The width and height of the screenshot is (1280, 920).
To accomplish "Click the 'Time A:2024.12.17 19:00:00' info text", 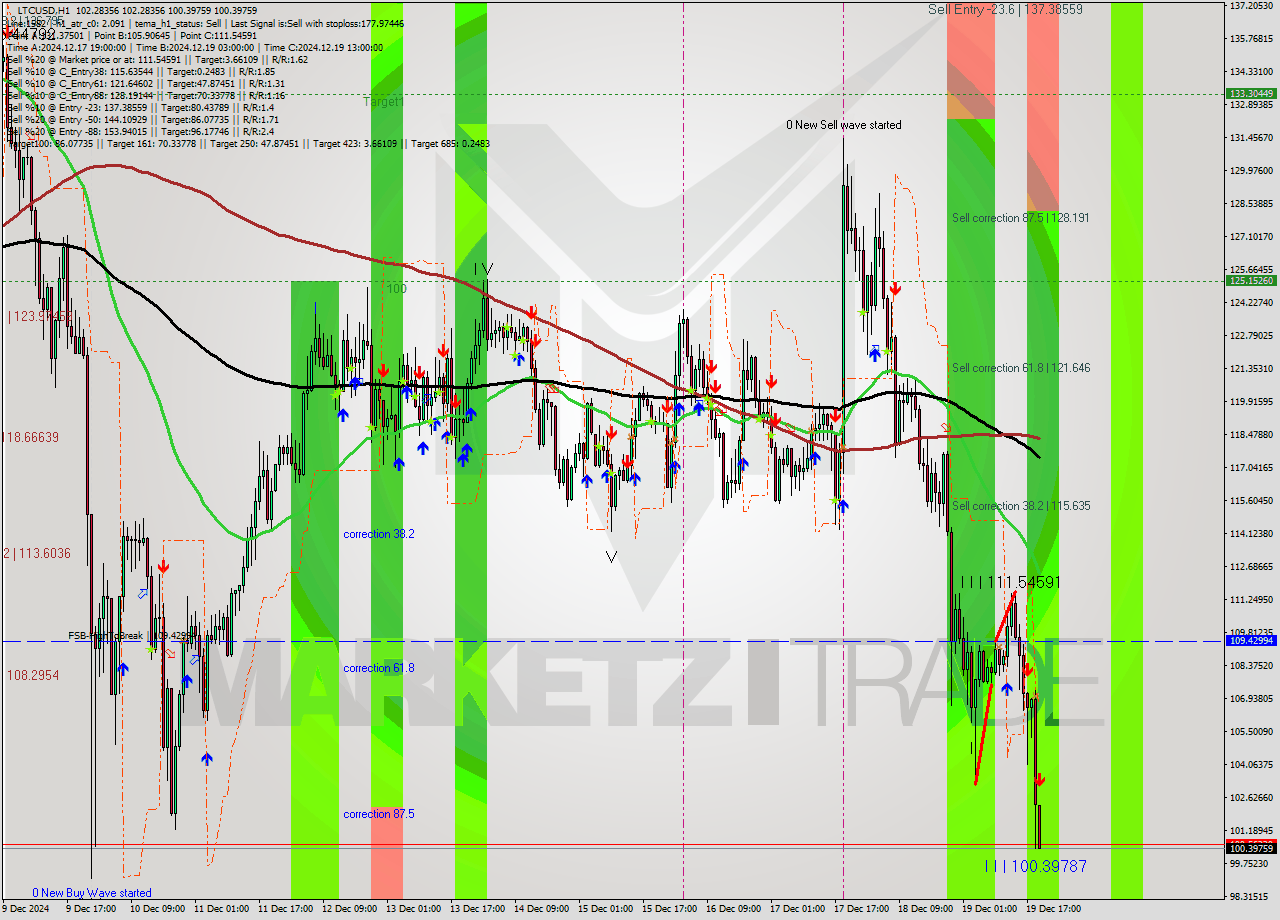I will point(66,47).
